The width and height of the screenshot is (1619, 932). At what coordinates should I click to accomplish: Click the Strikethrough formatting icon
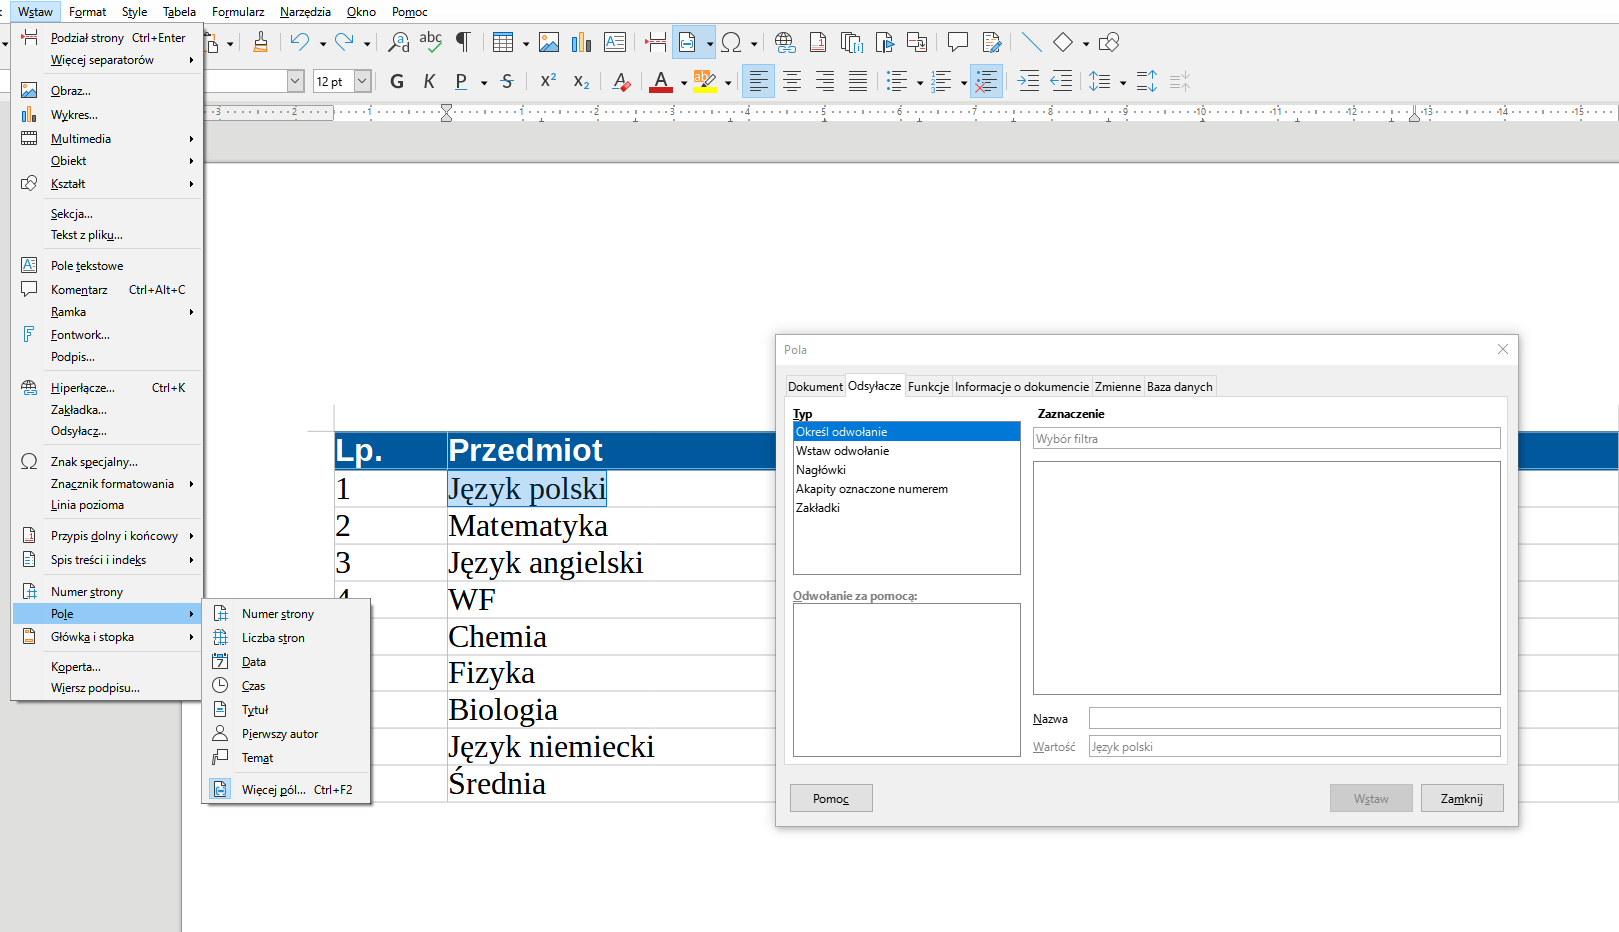507,81
